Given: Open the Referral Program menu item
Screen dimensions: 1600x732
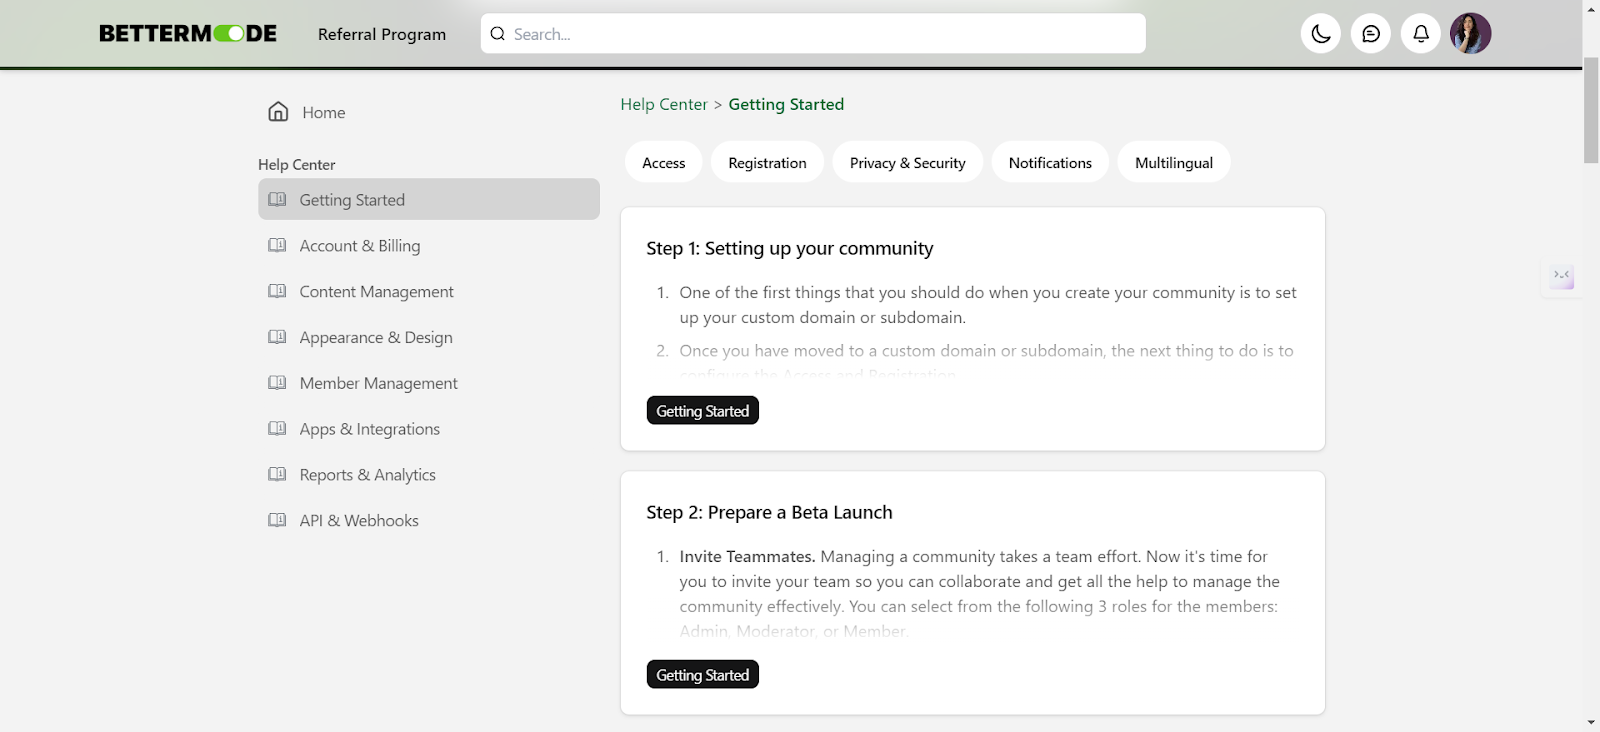Looking at the screenshot, I should tap(382, 34).
